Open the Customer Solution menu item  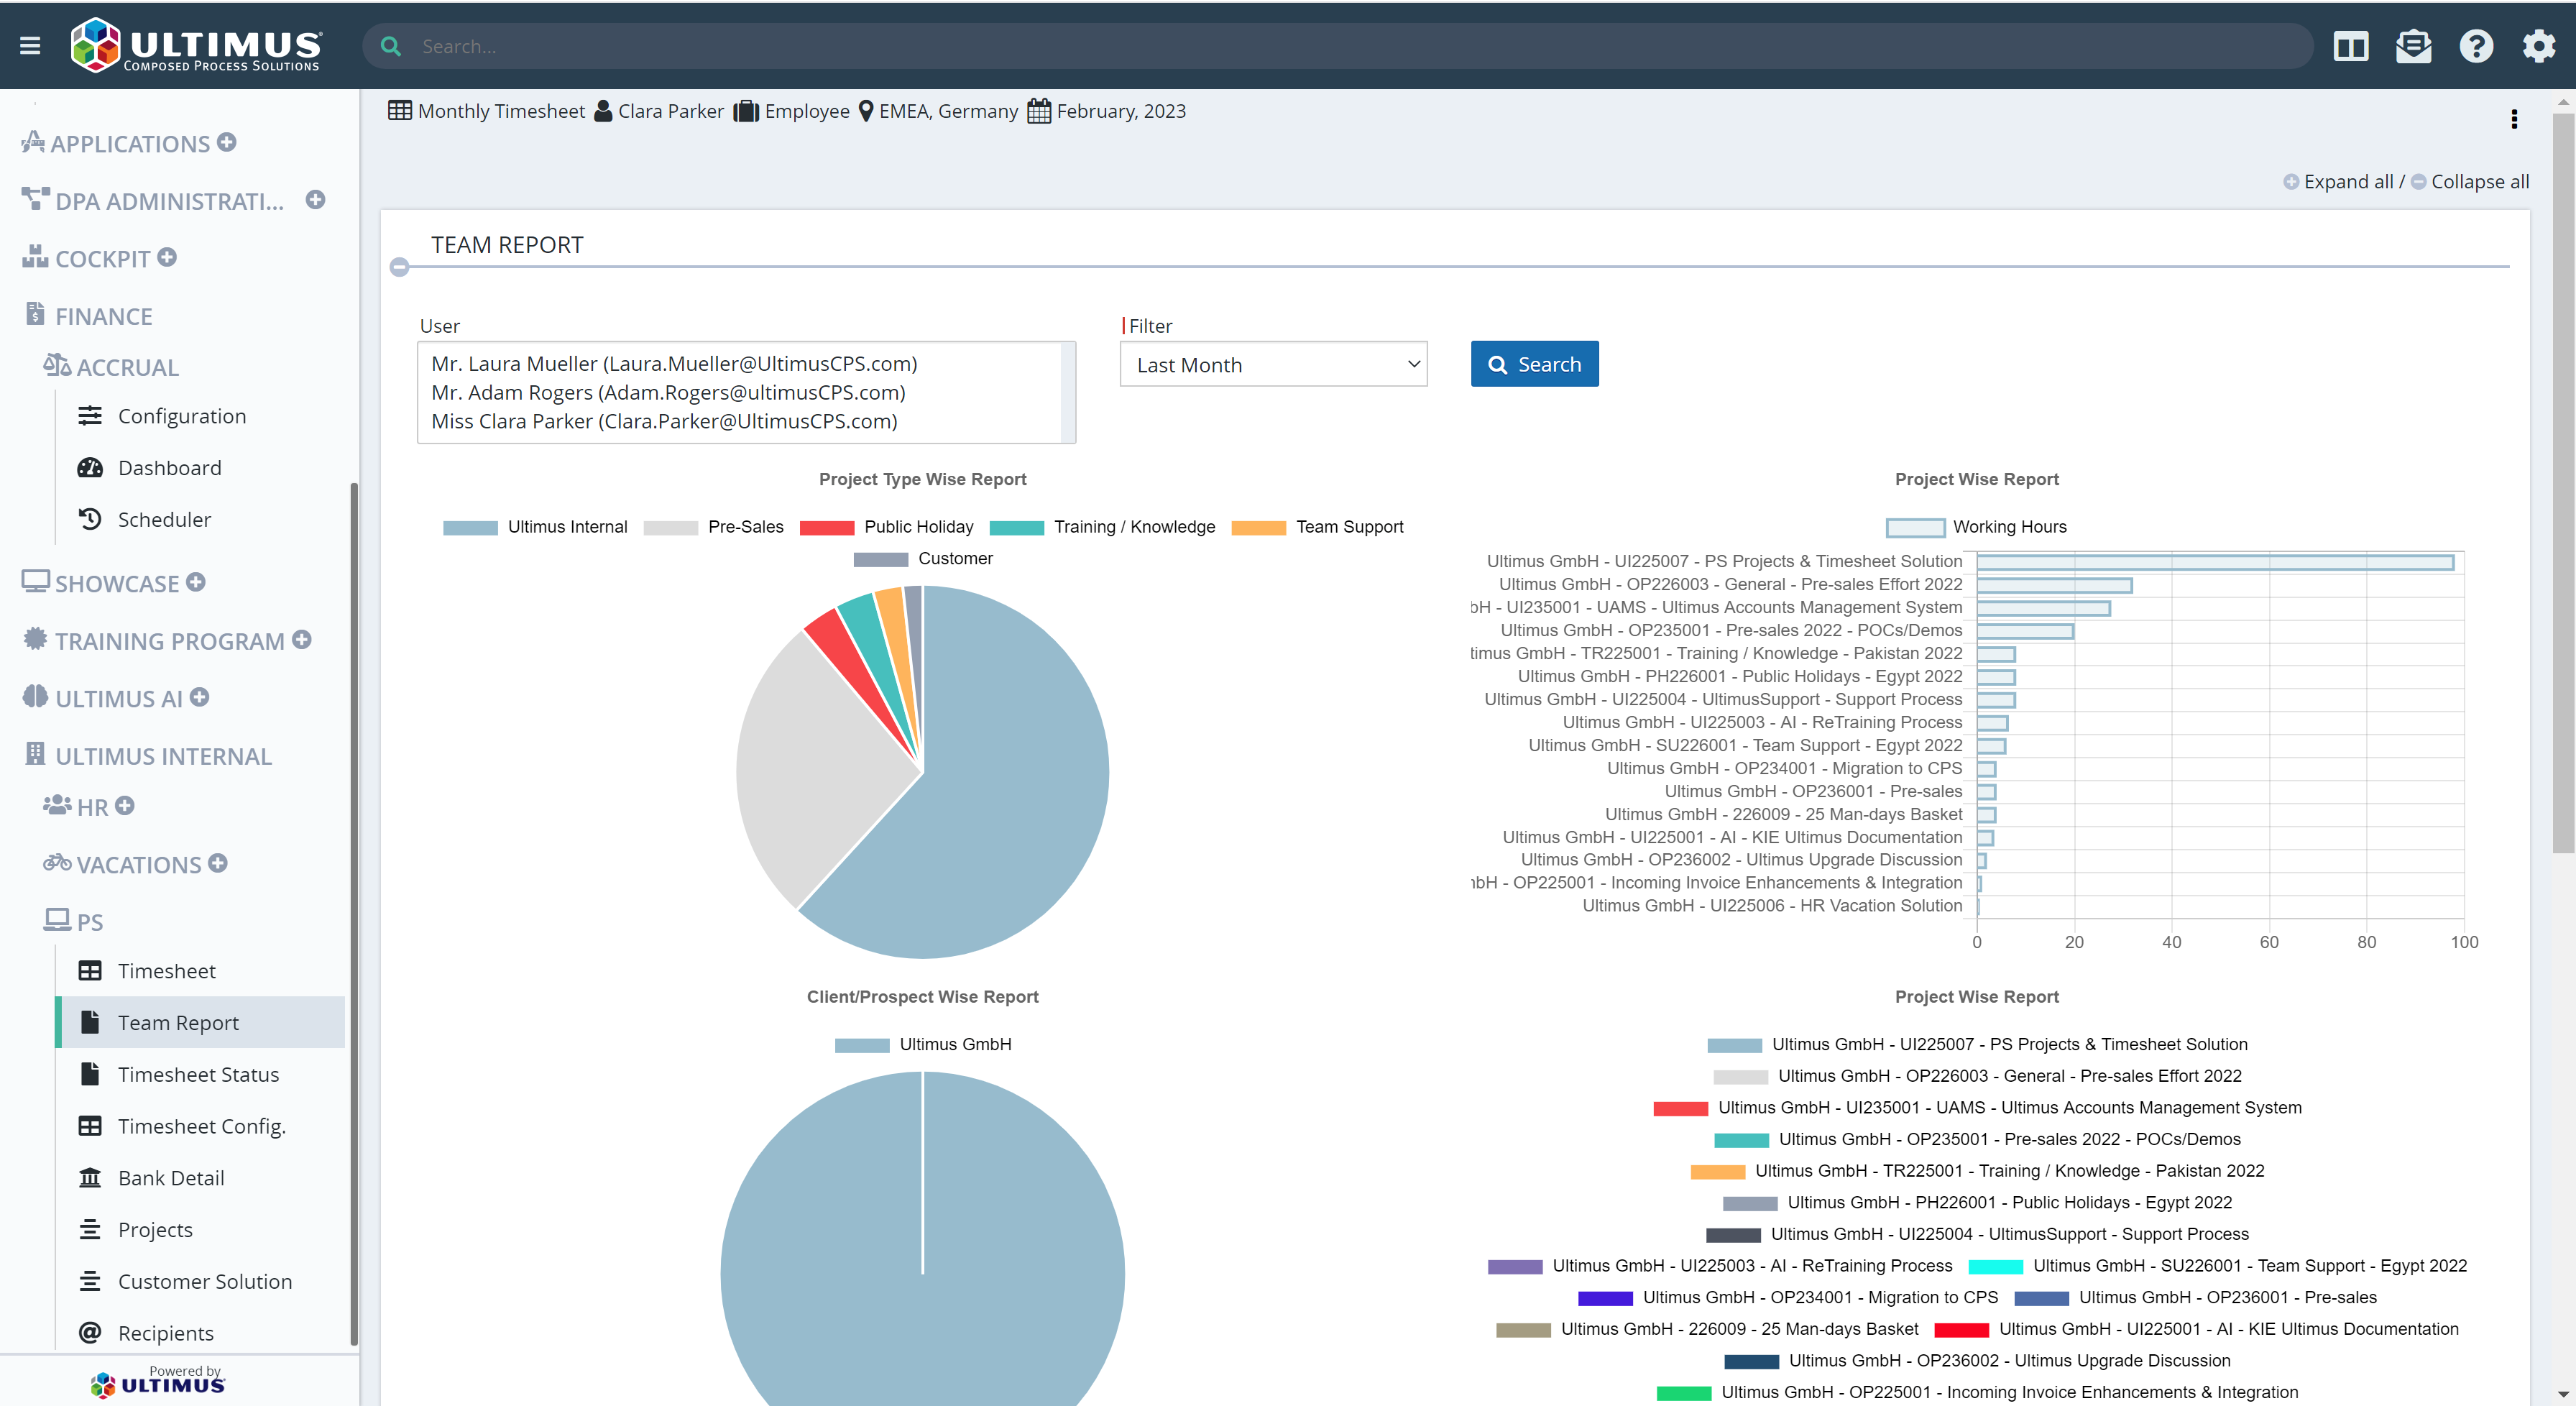click(x=200, y=1281)
